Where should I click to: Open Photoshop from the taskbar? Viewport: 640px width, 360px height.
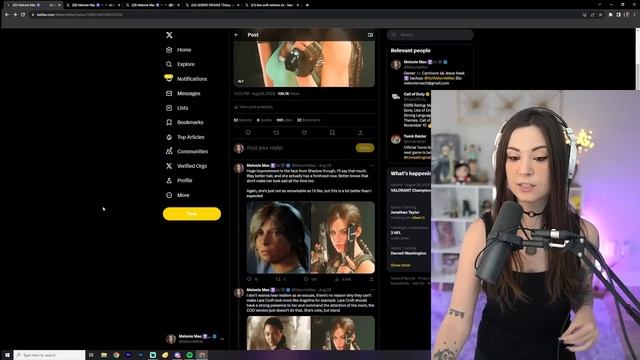[x=140, y=355]
